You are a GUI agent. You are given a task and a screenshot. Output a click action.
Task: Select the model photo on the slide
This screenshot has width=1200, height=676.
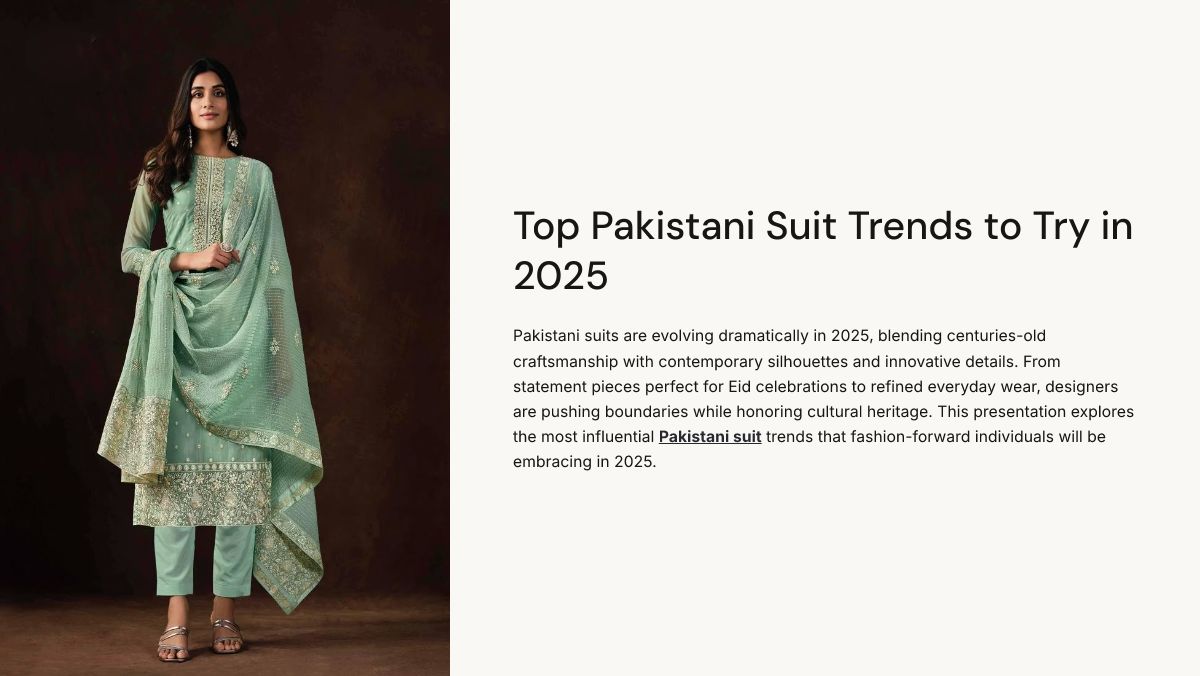click(x=225, y=338)
